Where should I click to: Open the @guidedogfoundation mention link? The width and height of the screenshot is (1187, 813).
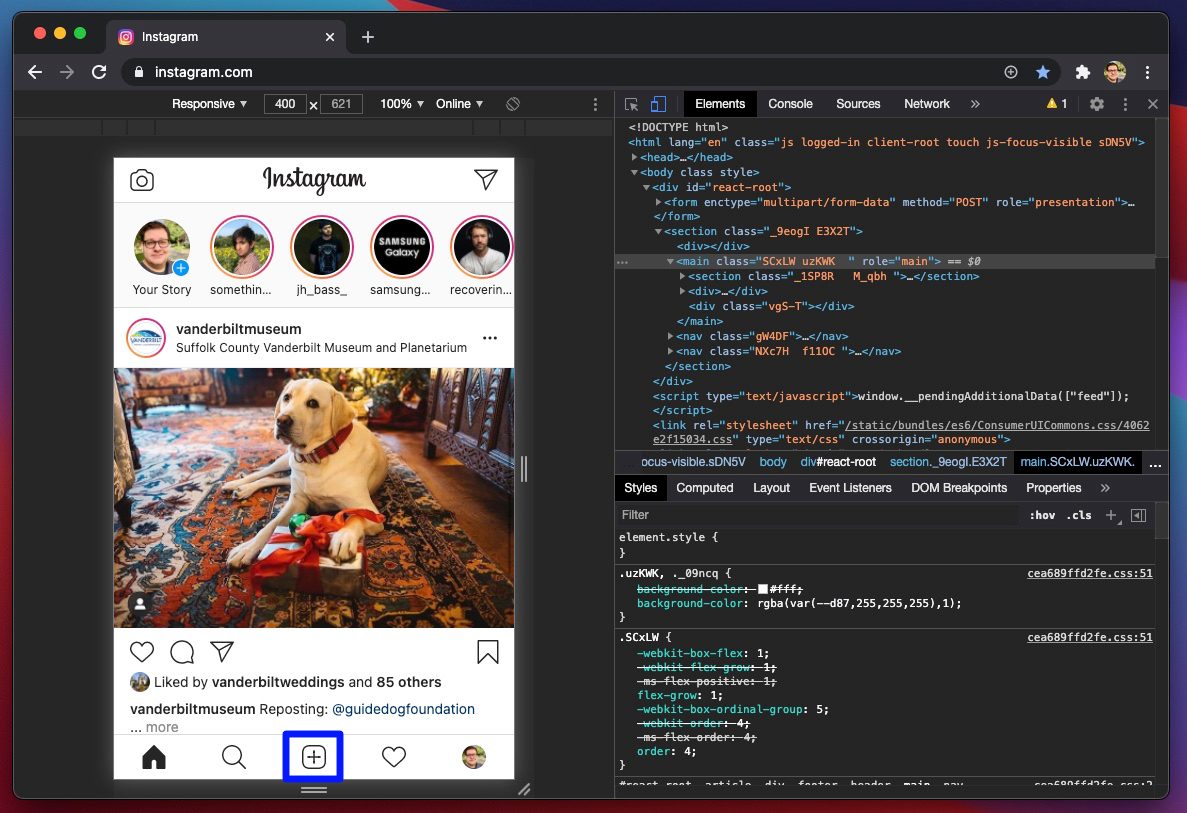click(x=403, y=709)
